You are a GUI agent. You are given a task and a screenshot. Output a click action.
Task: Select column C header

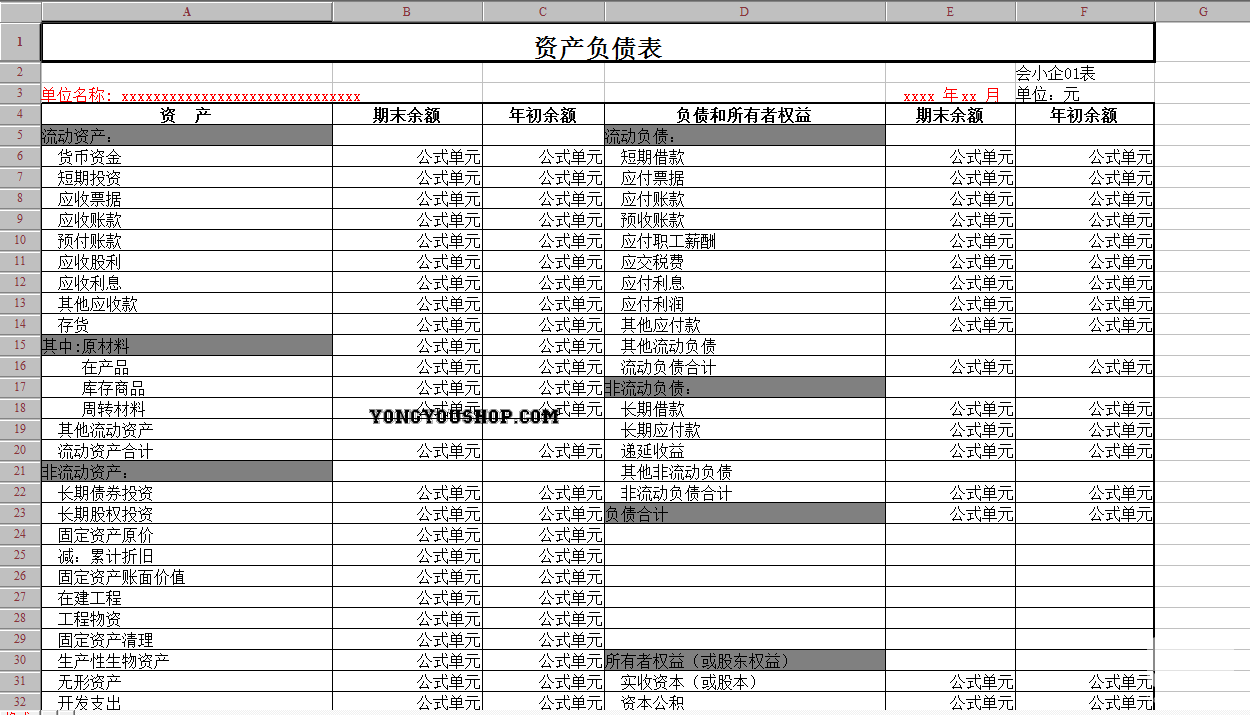pyautogui.click(x=543, y=11)
